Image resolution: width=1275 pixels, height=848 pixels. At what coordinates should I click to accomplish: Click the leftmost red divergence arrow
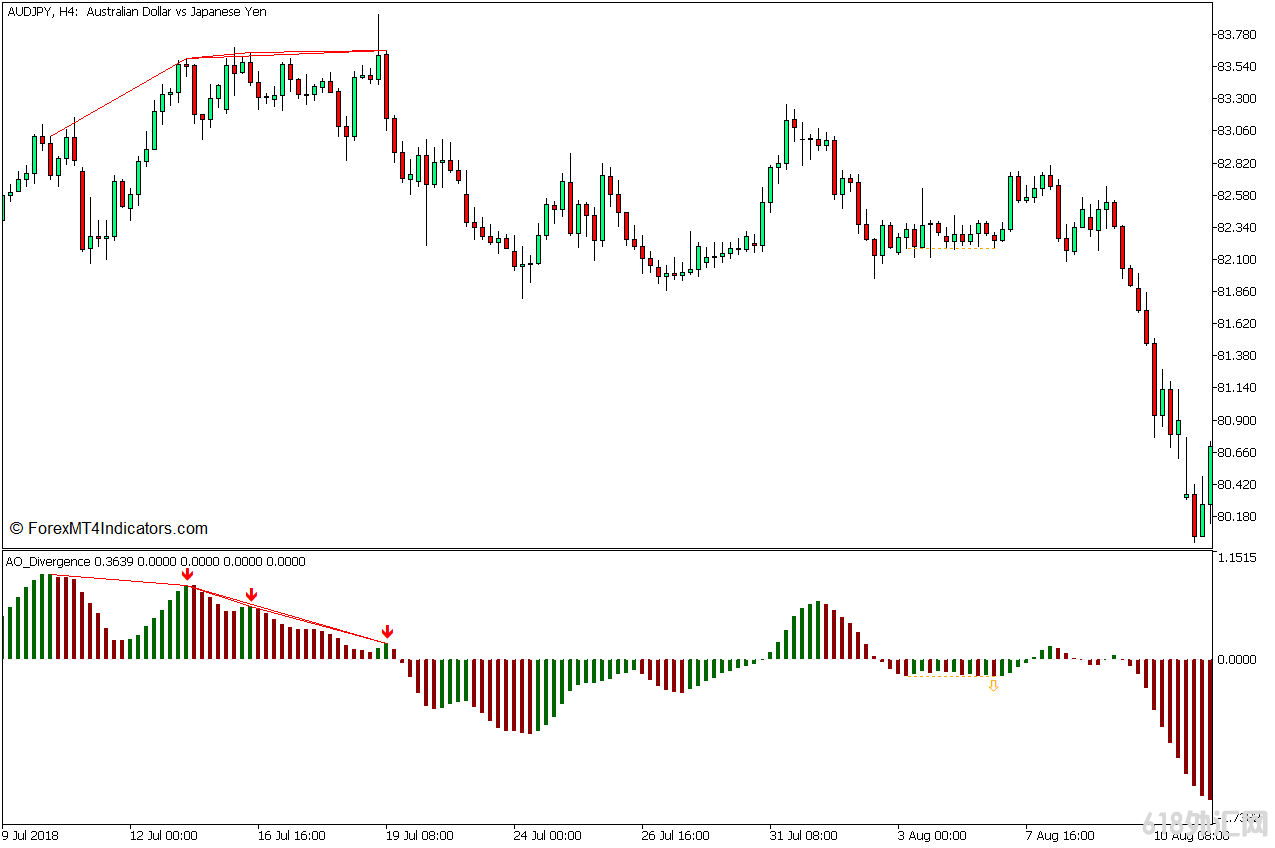click(187, 575)
